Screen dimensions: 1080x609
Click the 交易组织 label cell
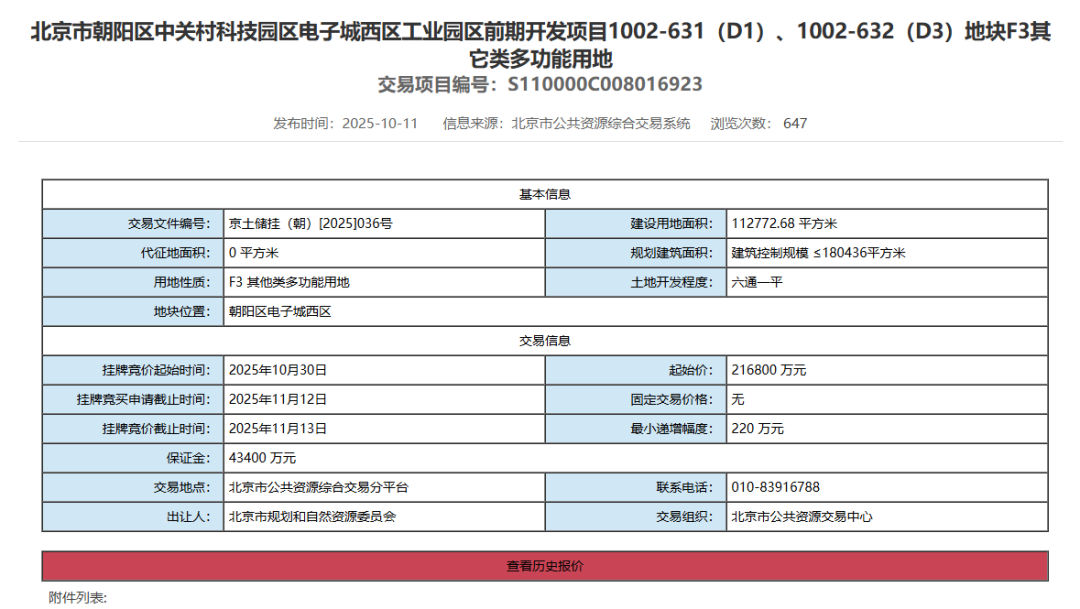[x=636, y=516]
